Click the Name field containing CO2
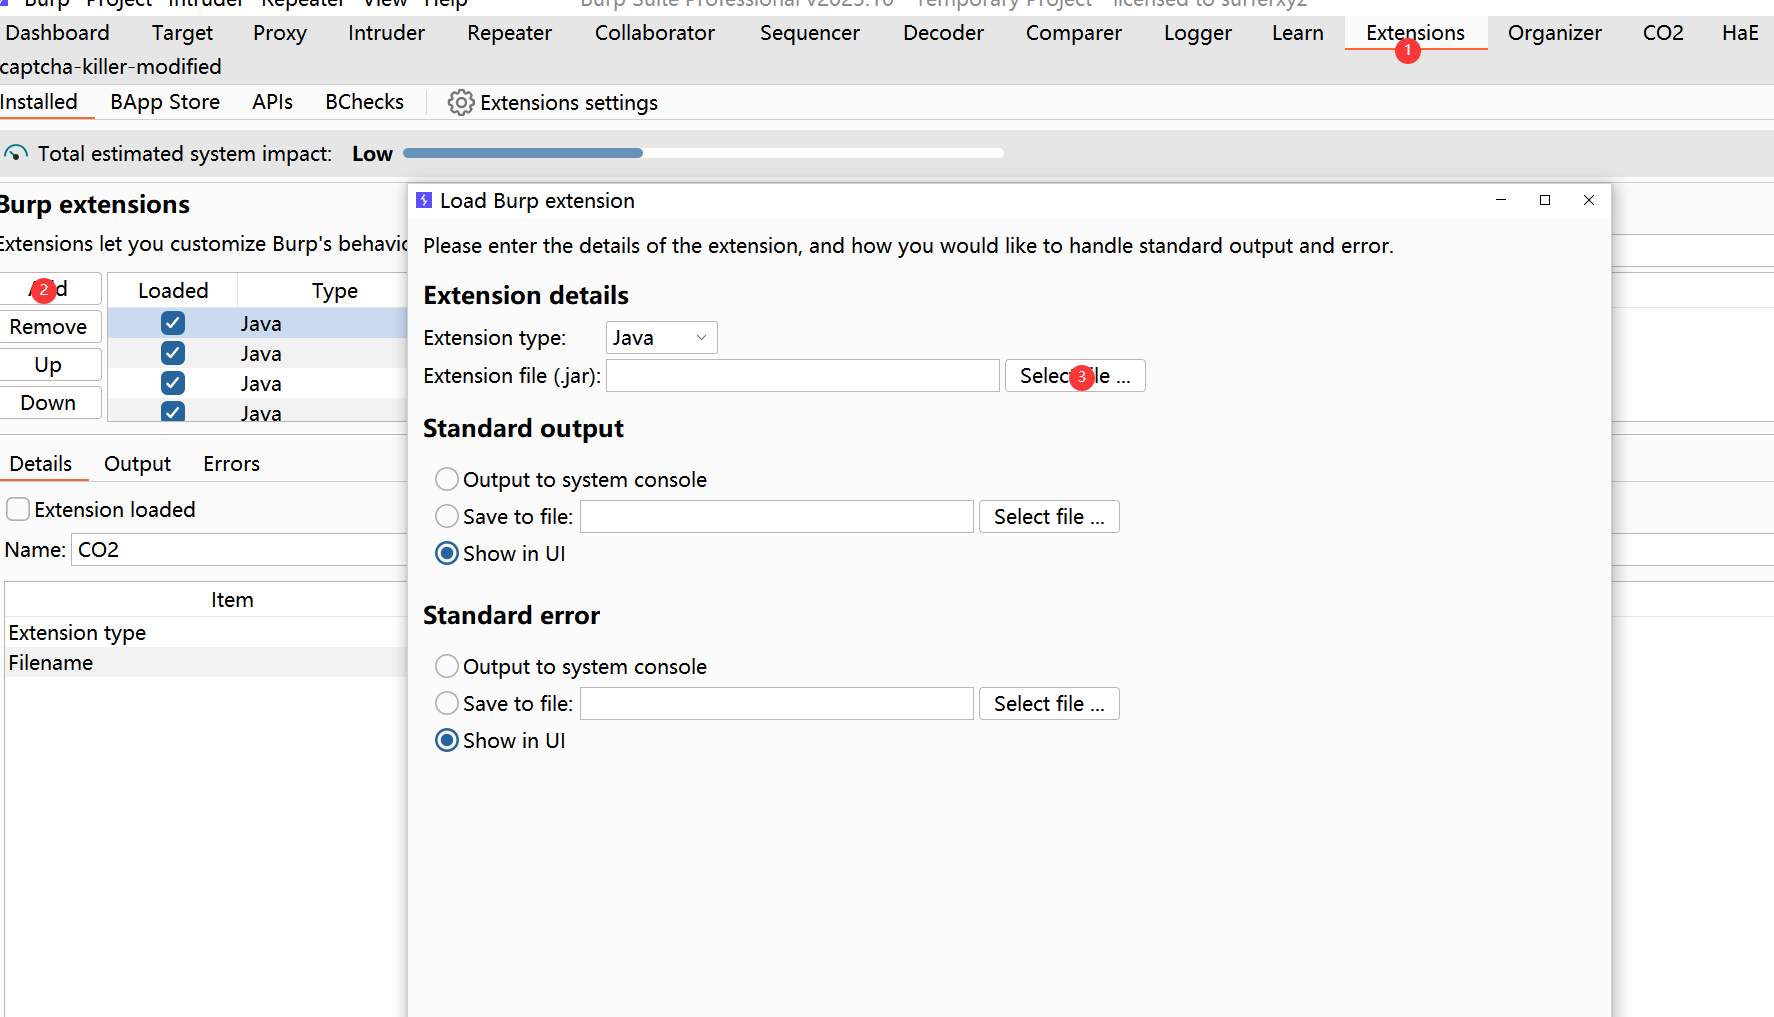The height and width of the screenshot is (1017, 1774). click(240, 550)
